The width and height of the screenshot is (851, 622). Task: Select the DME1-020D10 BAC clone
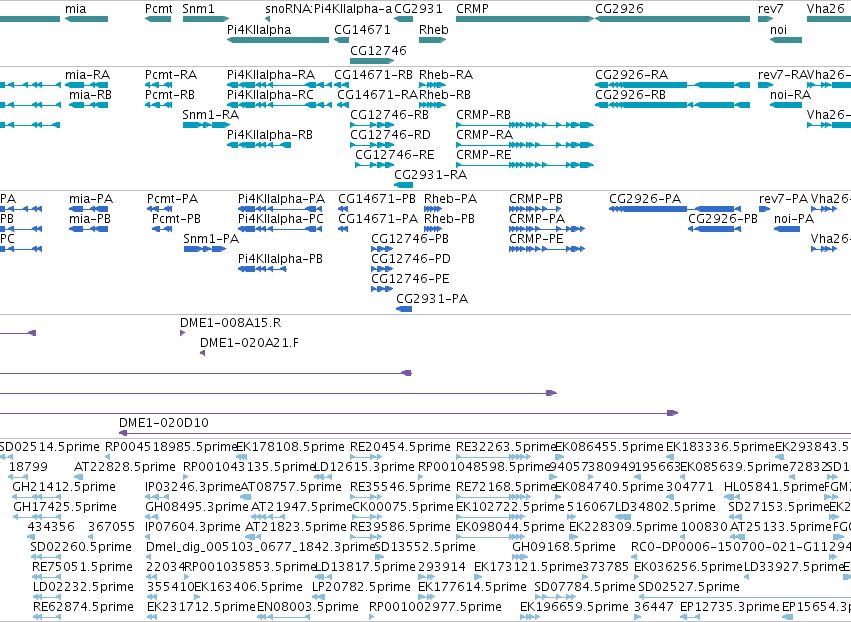tap(485, 433)
